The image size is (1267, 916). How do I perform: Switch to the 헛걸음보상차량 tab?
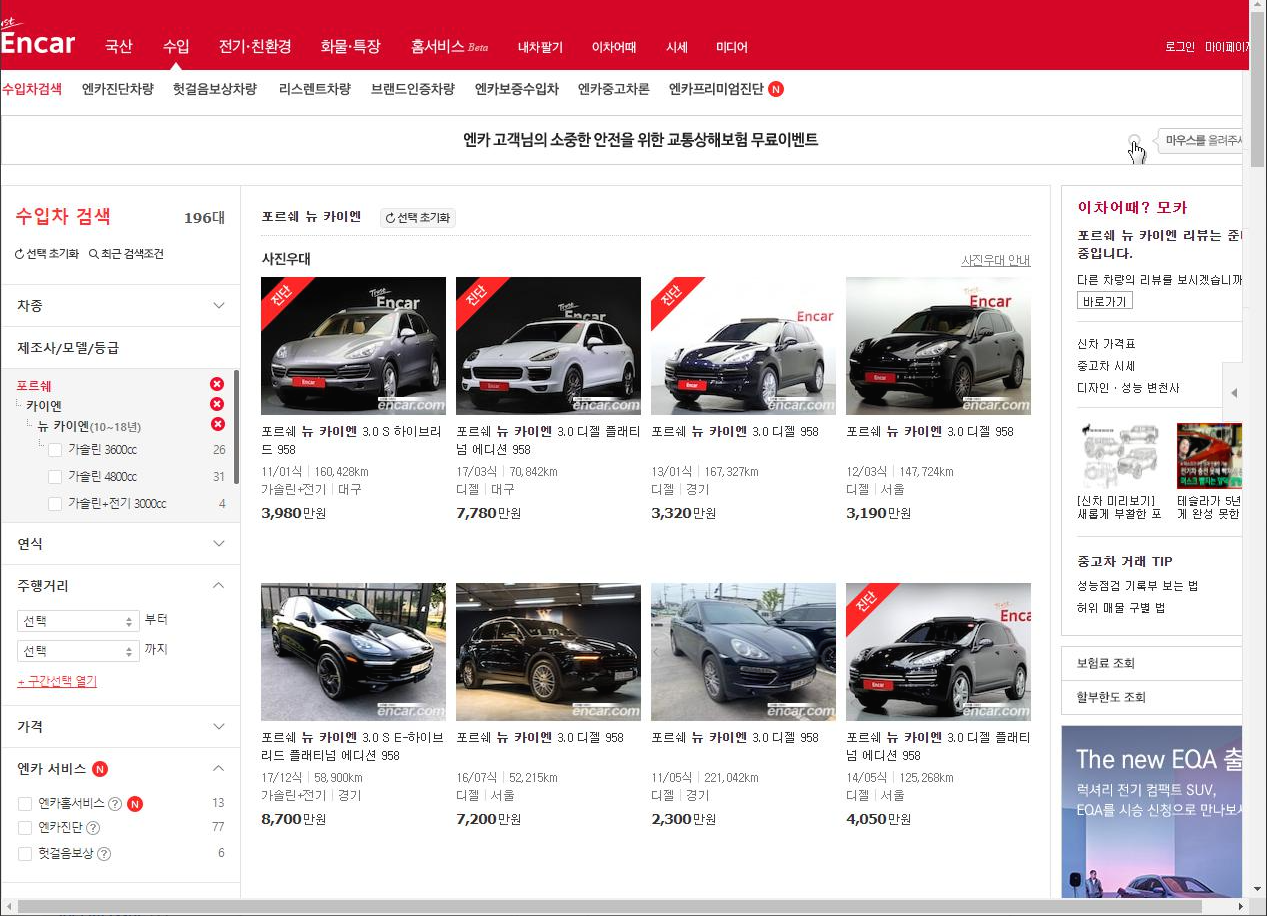point(215,89)
